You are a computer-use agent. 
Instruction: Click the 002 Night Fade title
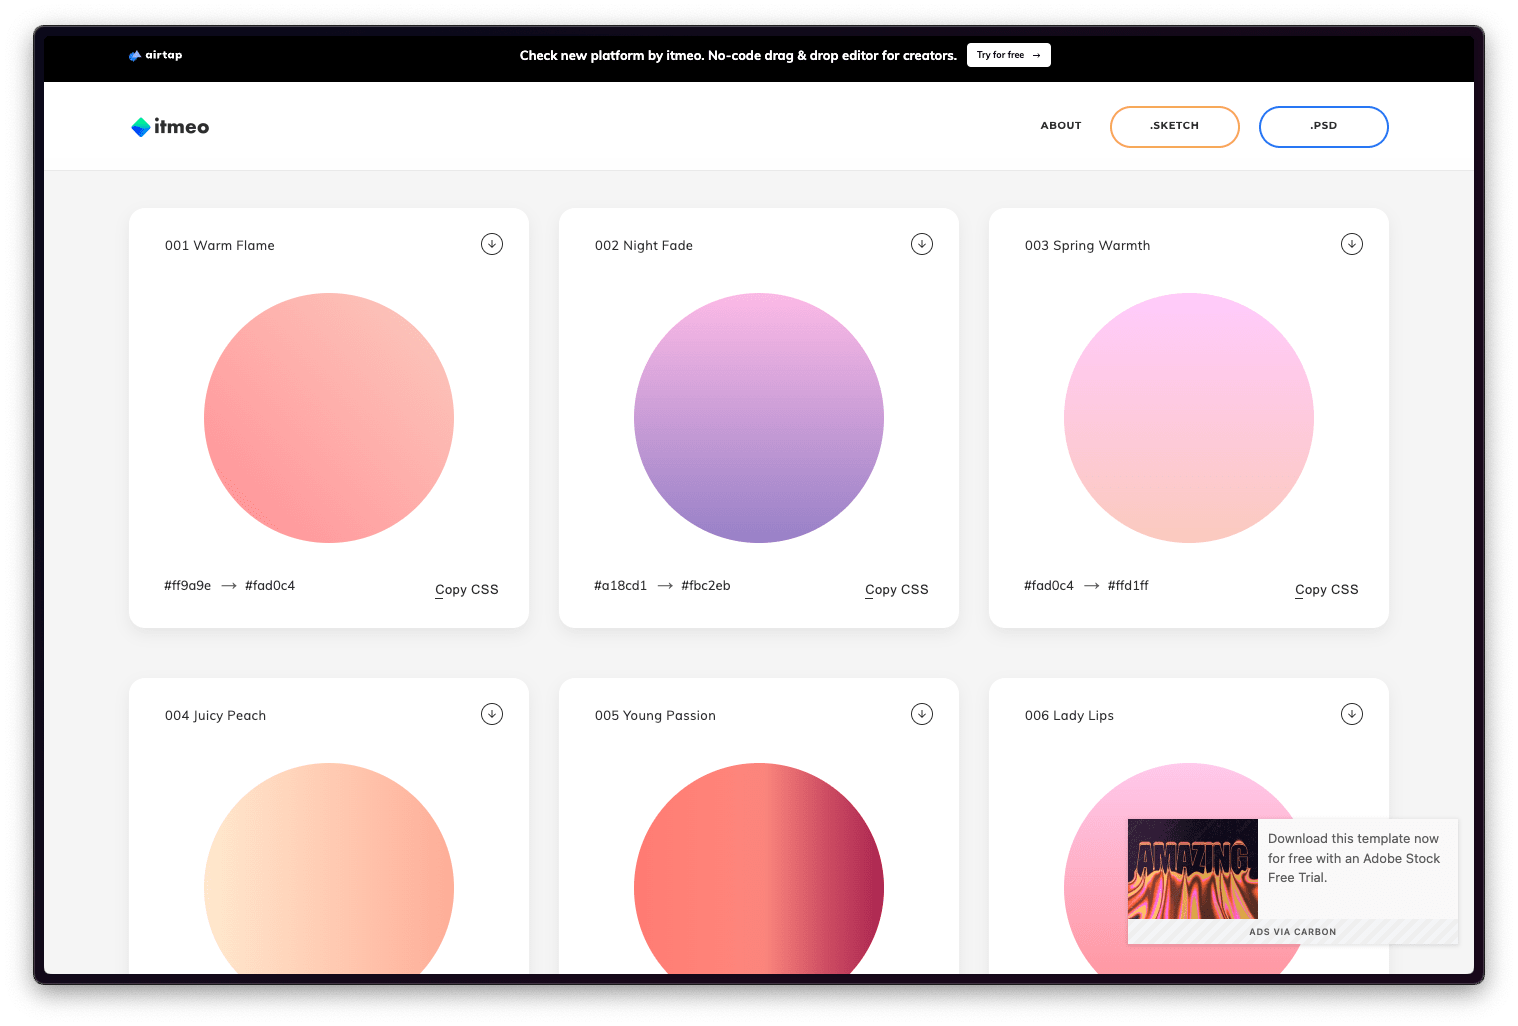point(644,246)
